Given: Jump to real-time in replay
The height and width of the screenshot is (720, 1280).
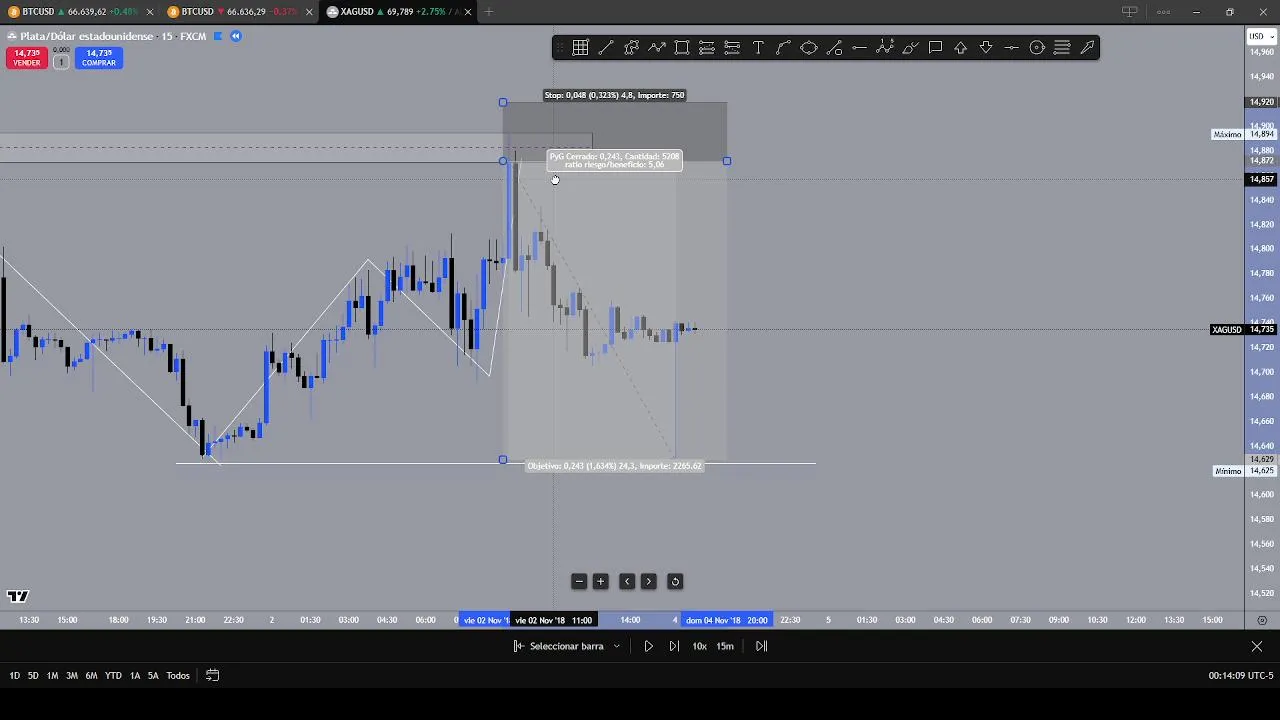Looking at the screenshot, I should (761, 646).
